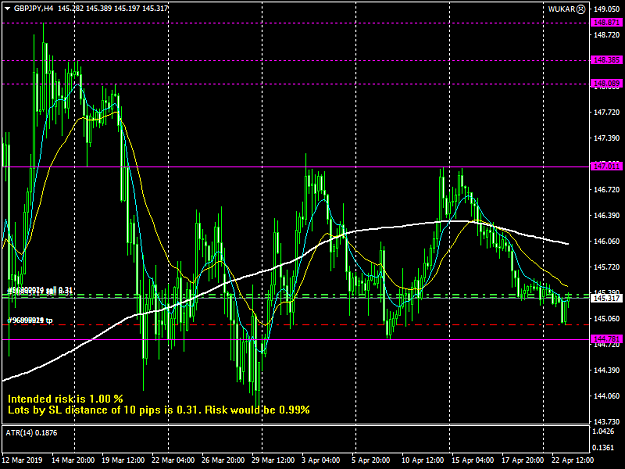Click the 146.390 price scale value
The height and width of the screenshot is (469, 625).
[x=606, y=216]
